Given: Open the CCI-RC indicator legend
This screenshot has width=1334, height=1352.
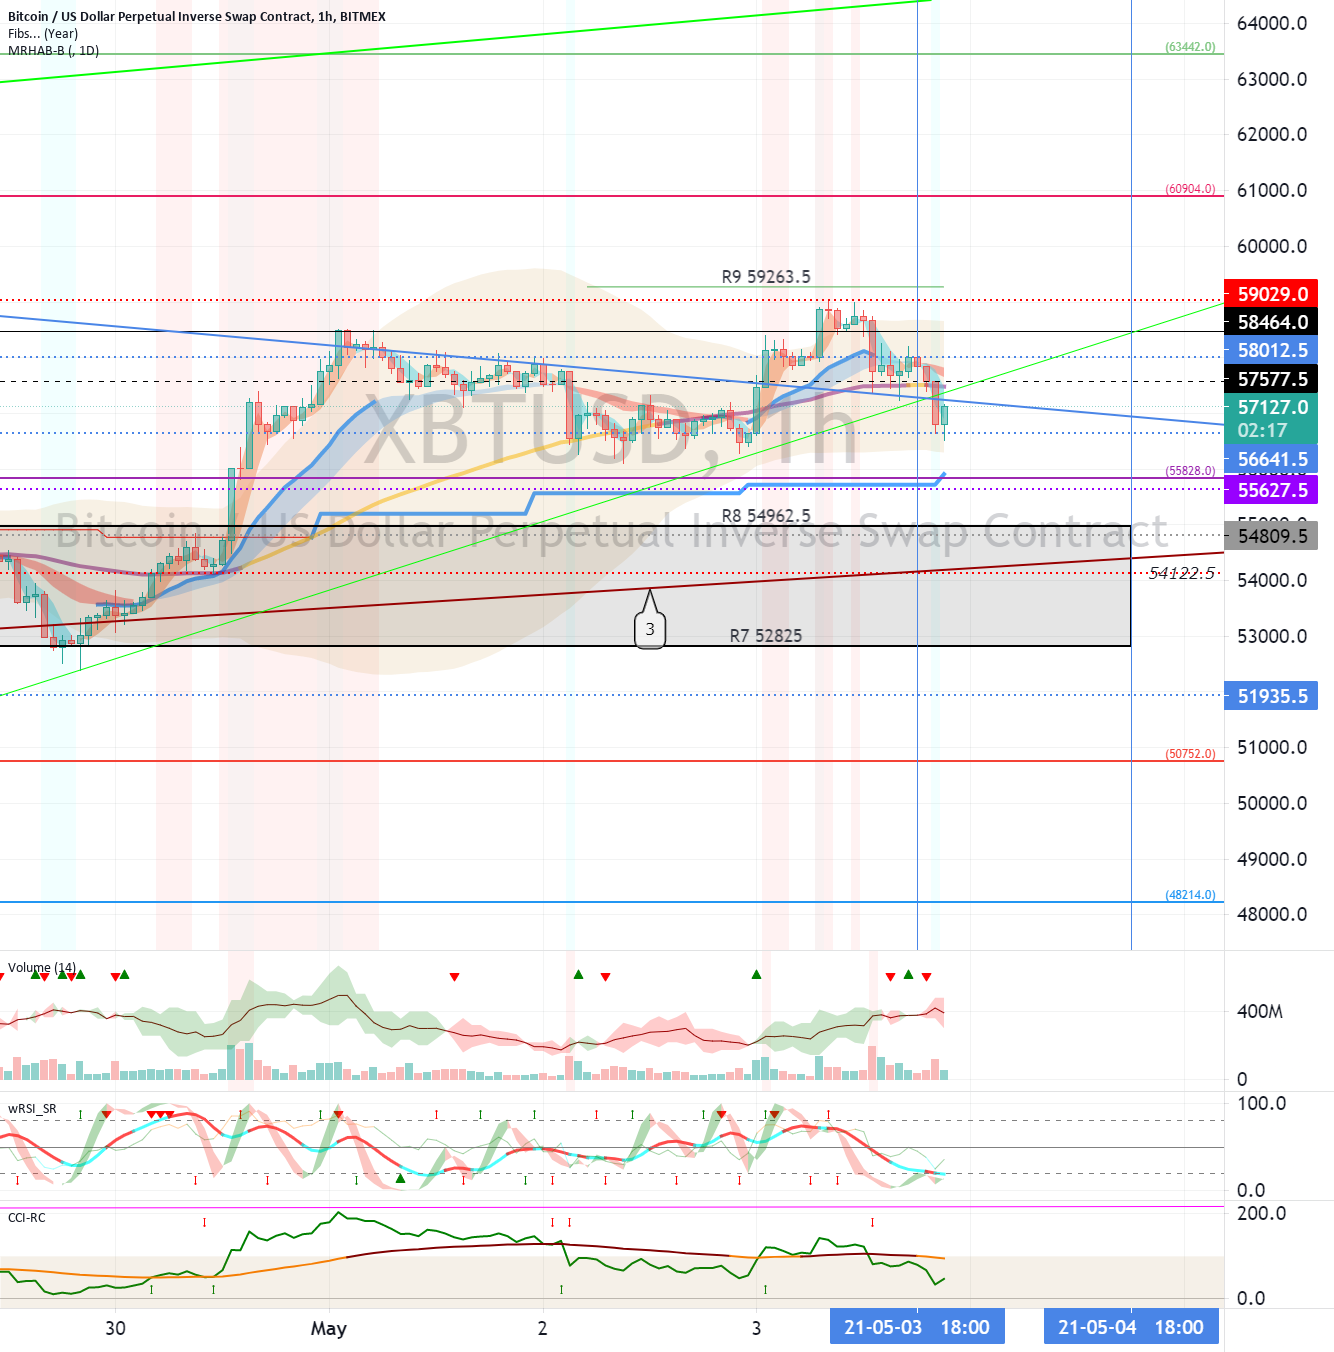Looking at the screenshot, I should coord(27,1218).
